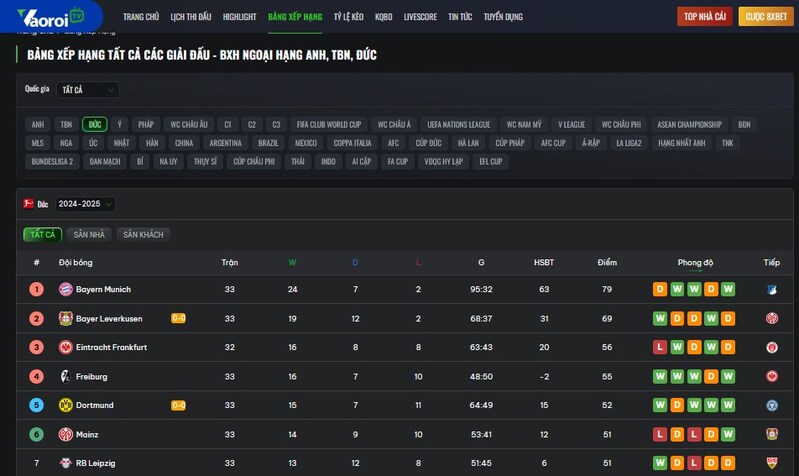Select the ANH league filter
This screenshot has width=799, height=476.
click(x=38, y=124)
